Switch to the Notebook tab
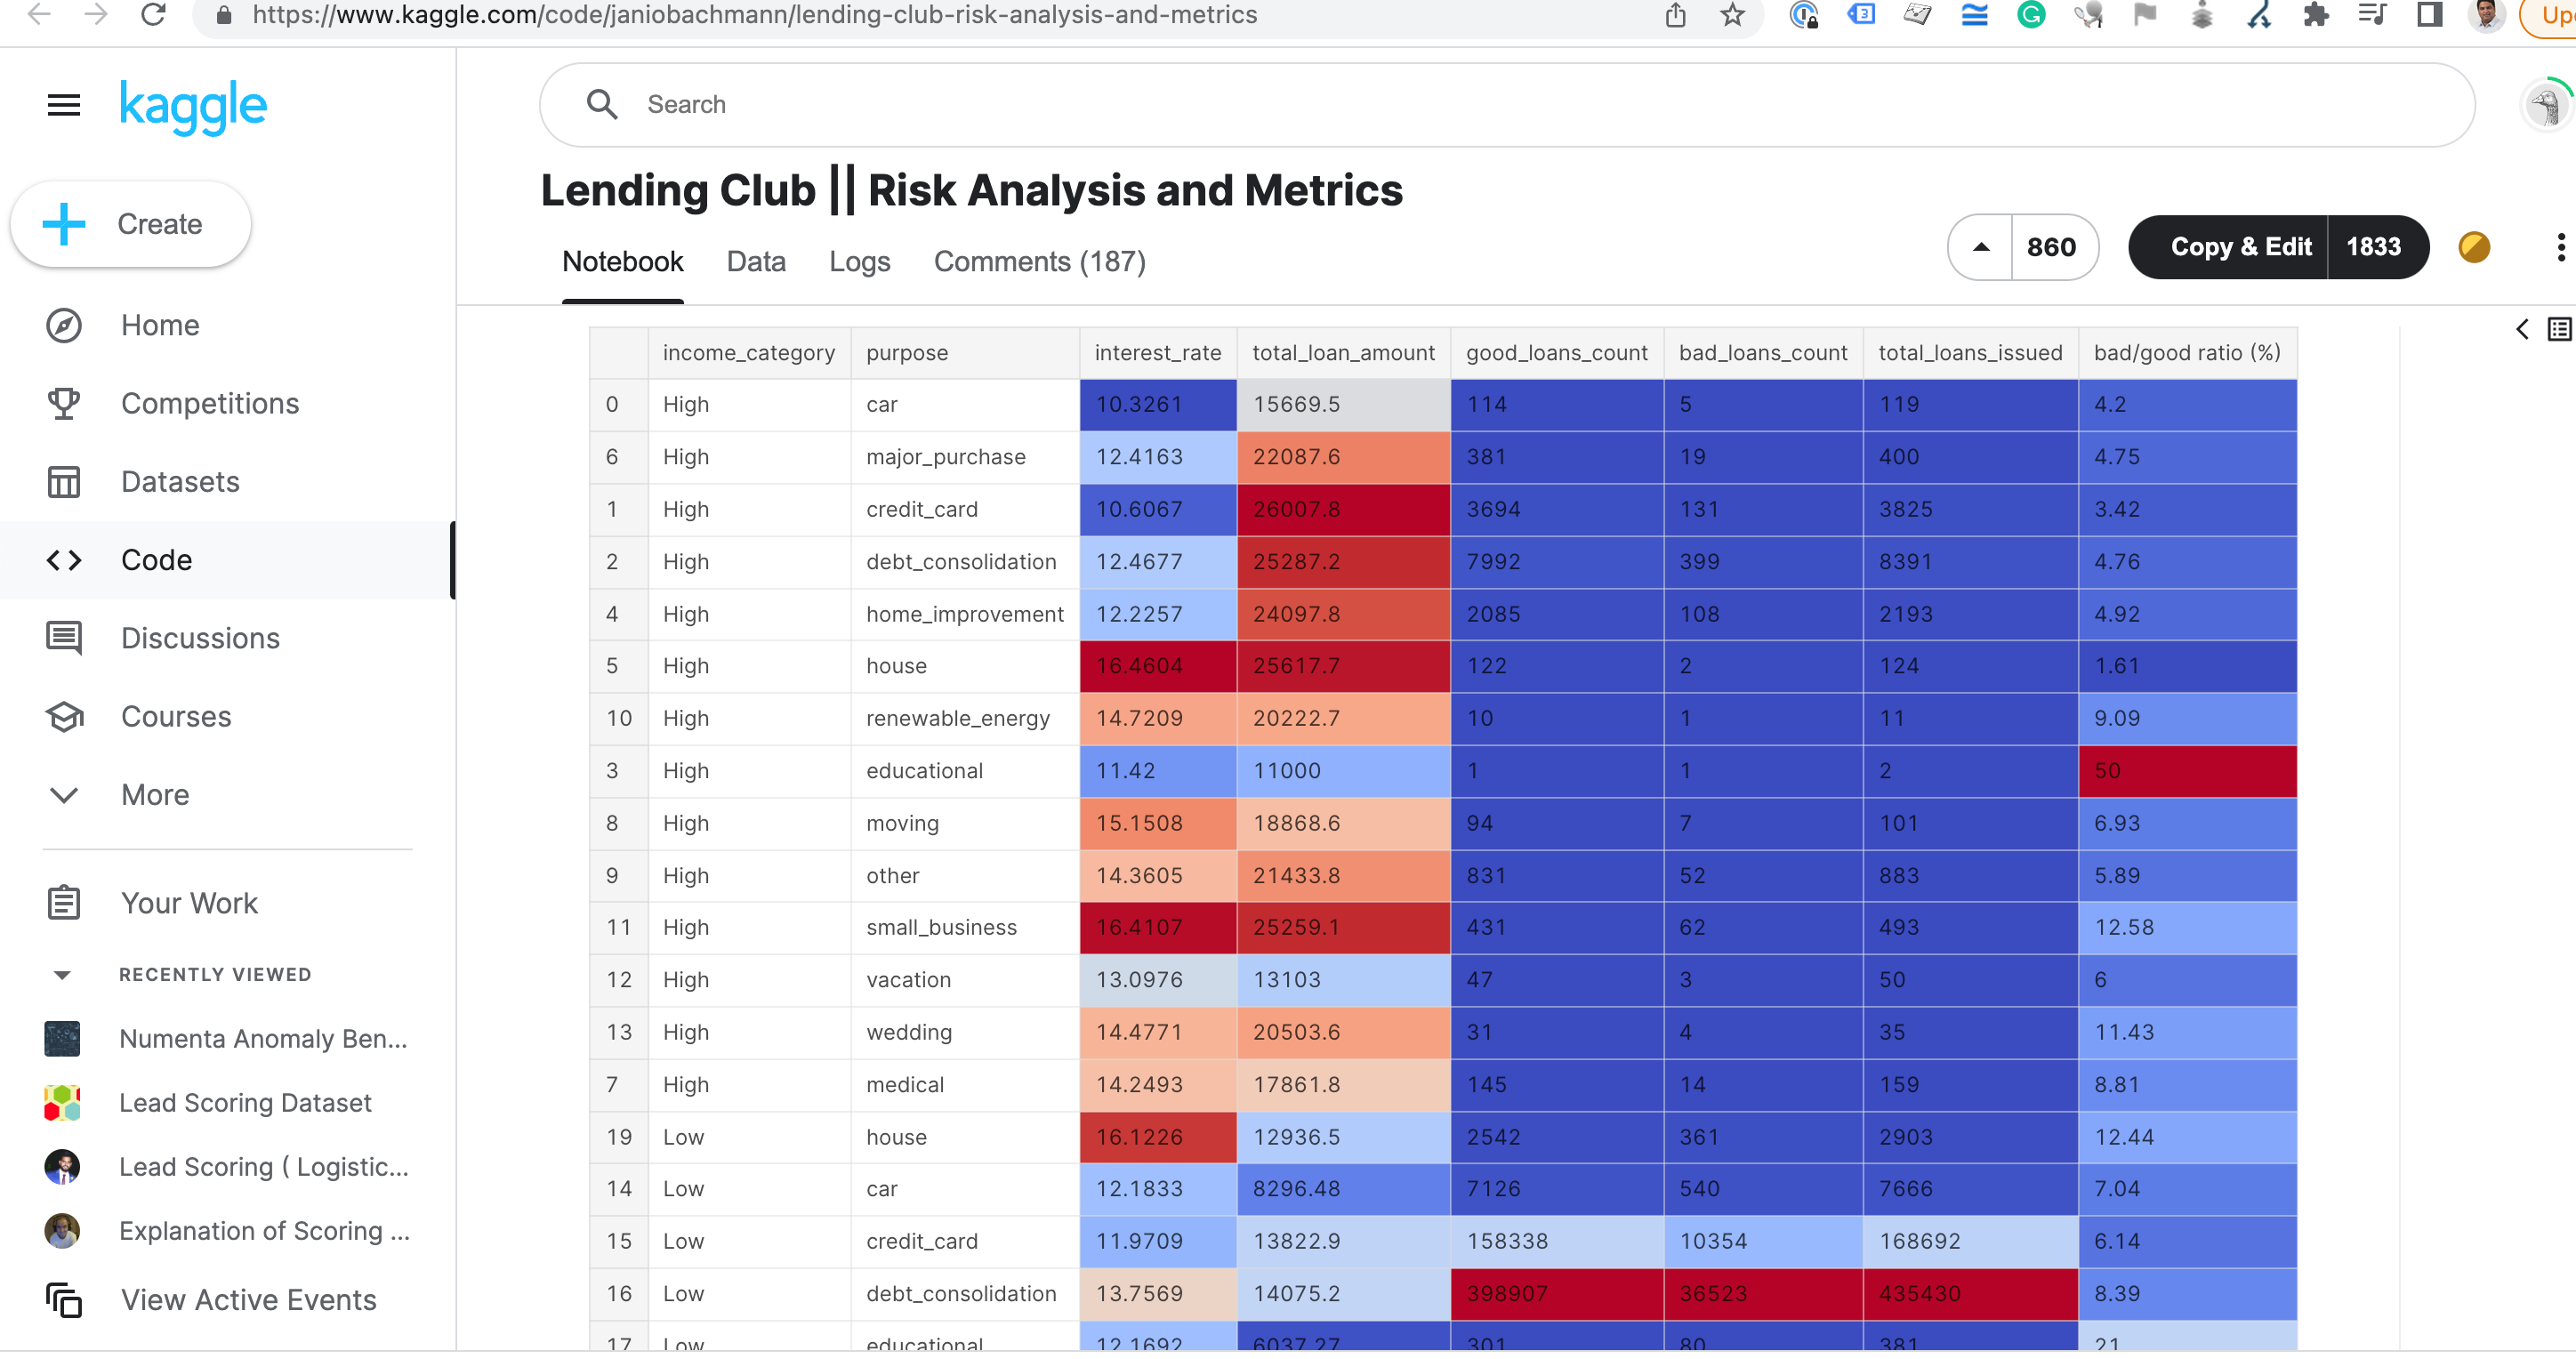Viewport: 2576px width, 1359px height. click(622, 262)
